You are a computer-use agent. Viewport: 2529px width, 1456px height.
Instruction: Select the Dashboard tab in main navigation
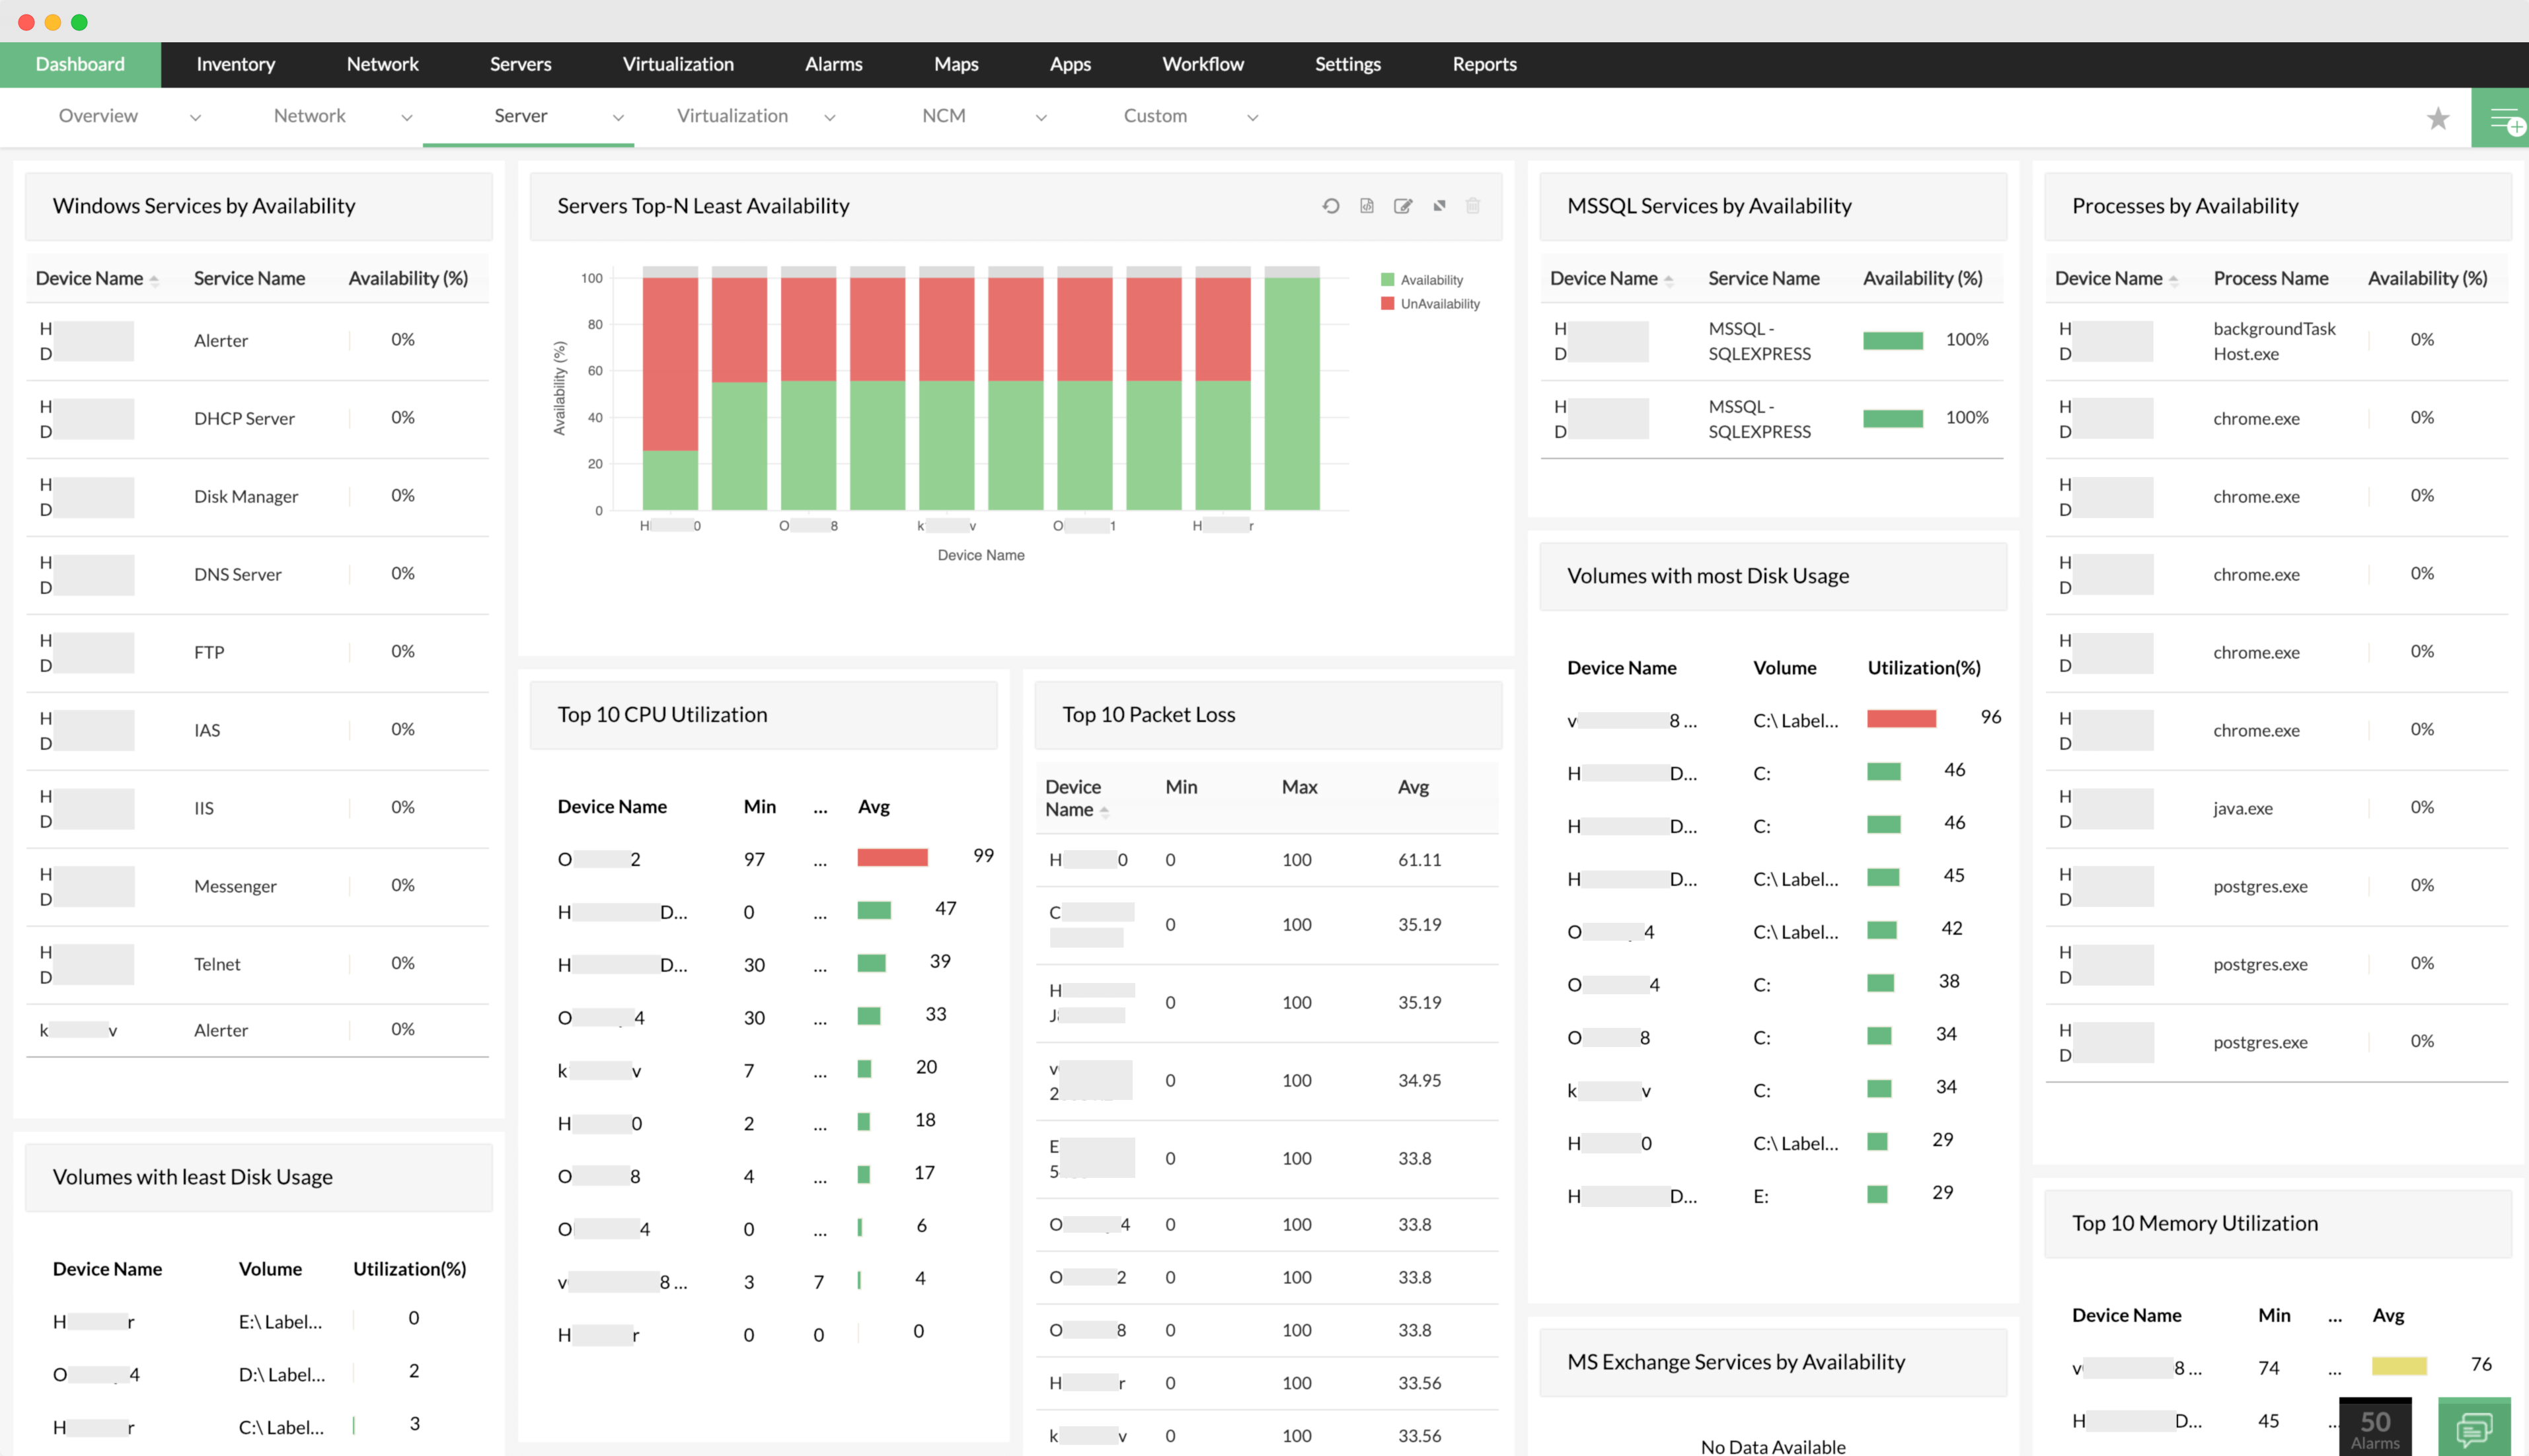pos(80,64)
